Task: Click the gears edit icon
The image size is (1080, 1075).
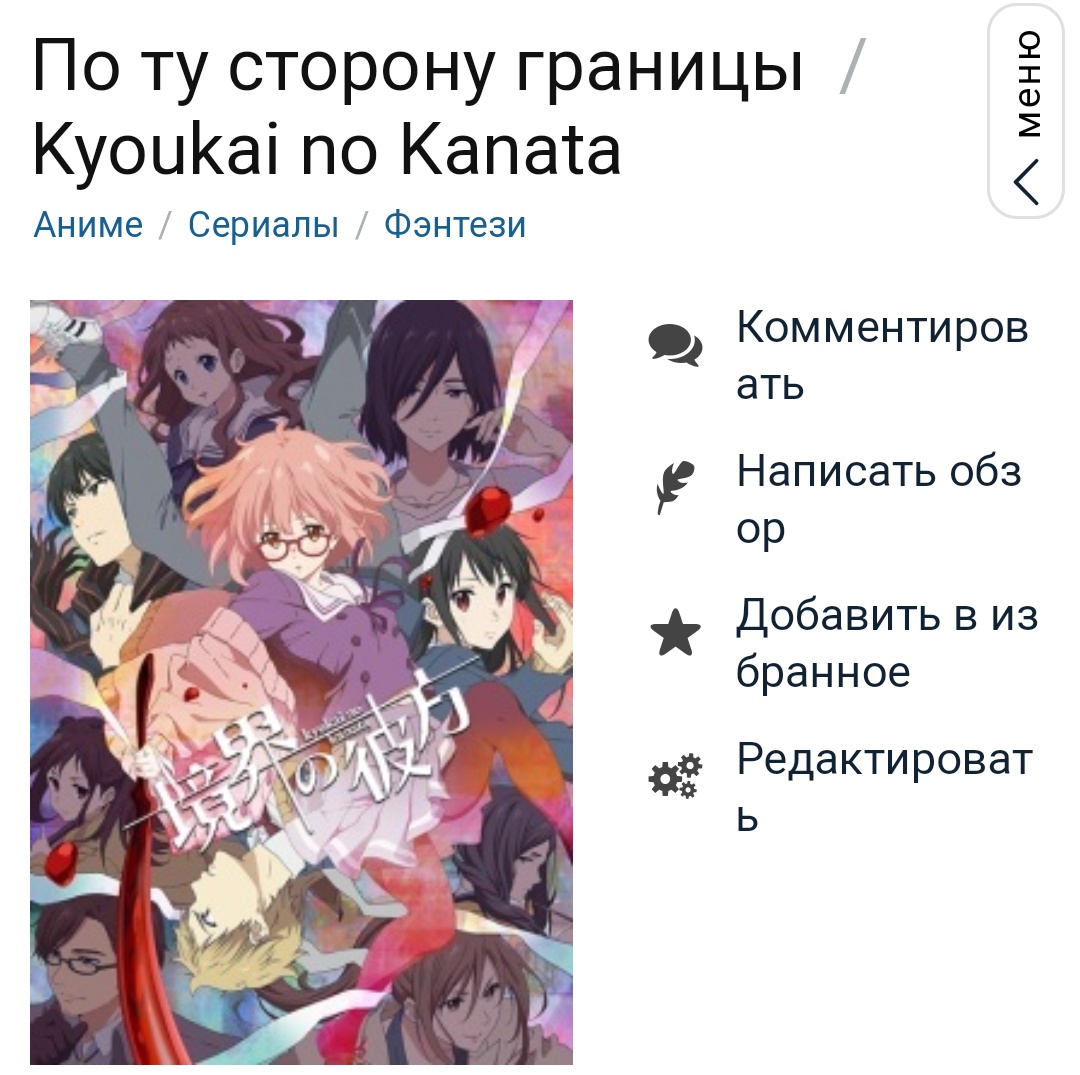Action: (x=675, y=776)
